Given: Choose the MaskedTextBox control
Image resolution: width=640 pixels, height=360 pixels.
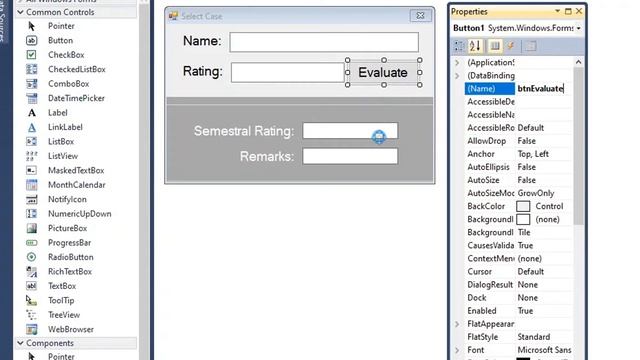Looking at the screenshot, I should pyautogui.click(x=76, y=171).
